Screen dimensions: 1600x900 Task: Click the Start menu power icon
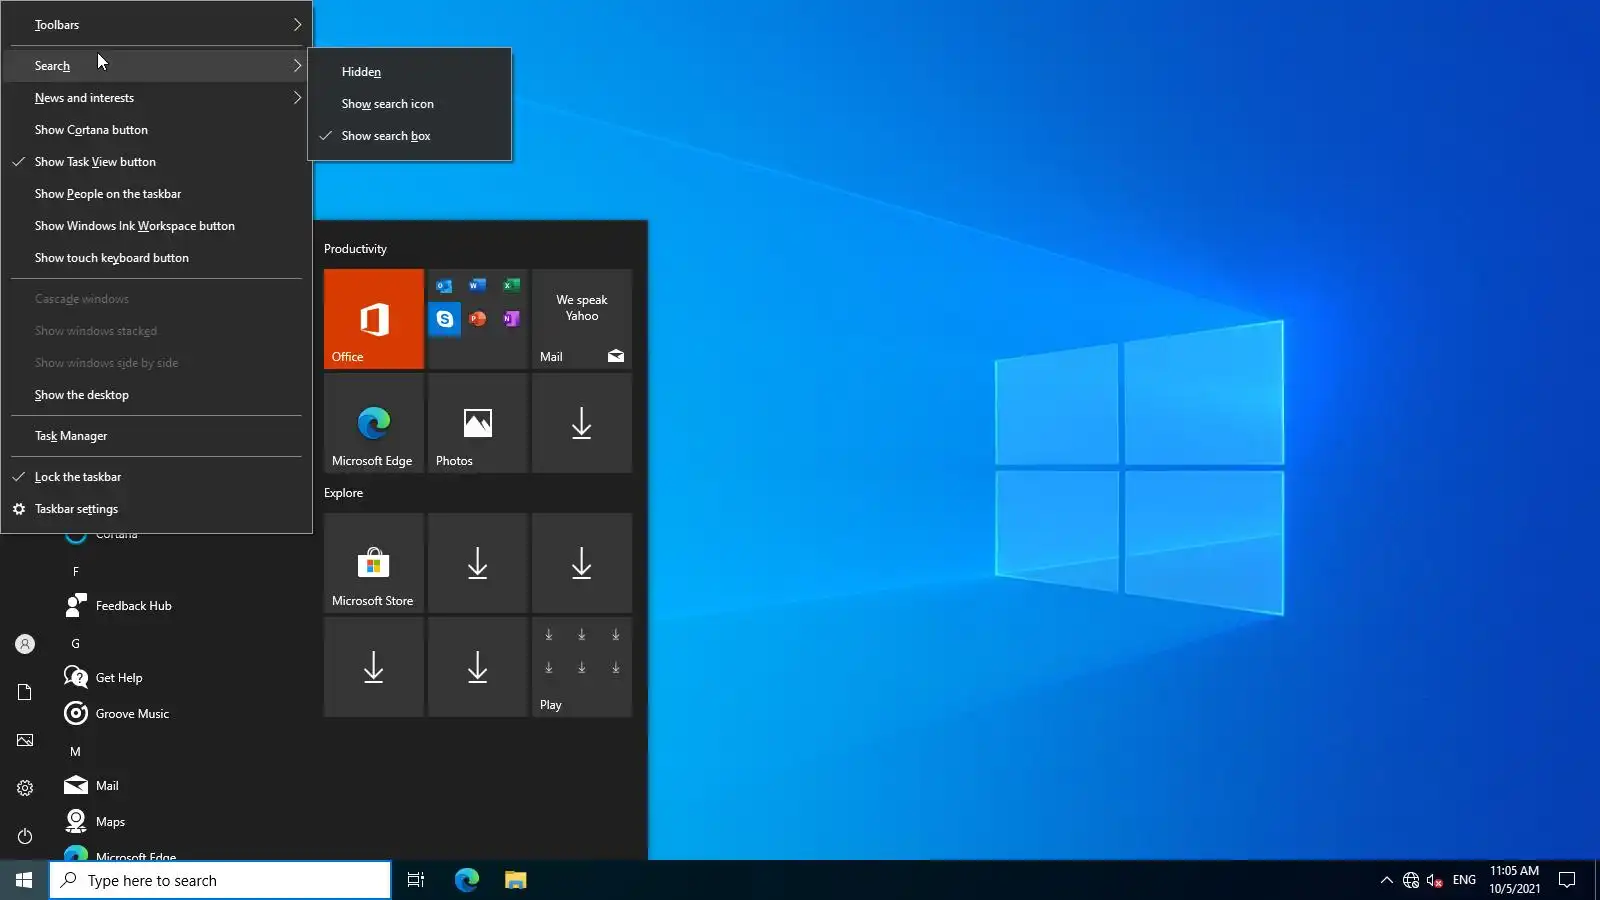(25, 836)
